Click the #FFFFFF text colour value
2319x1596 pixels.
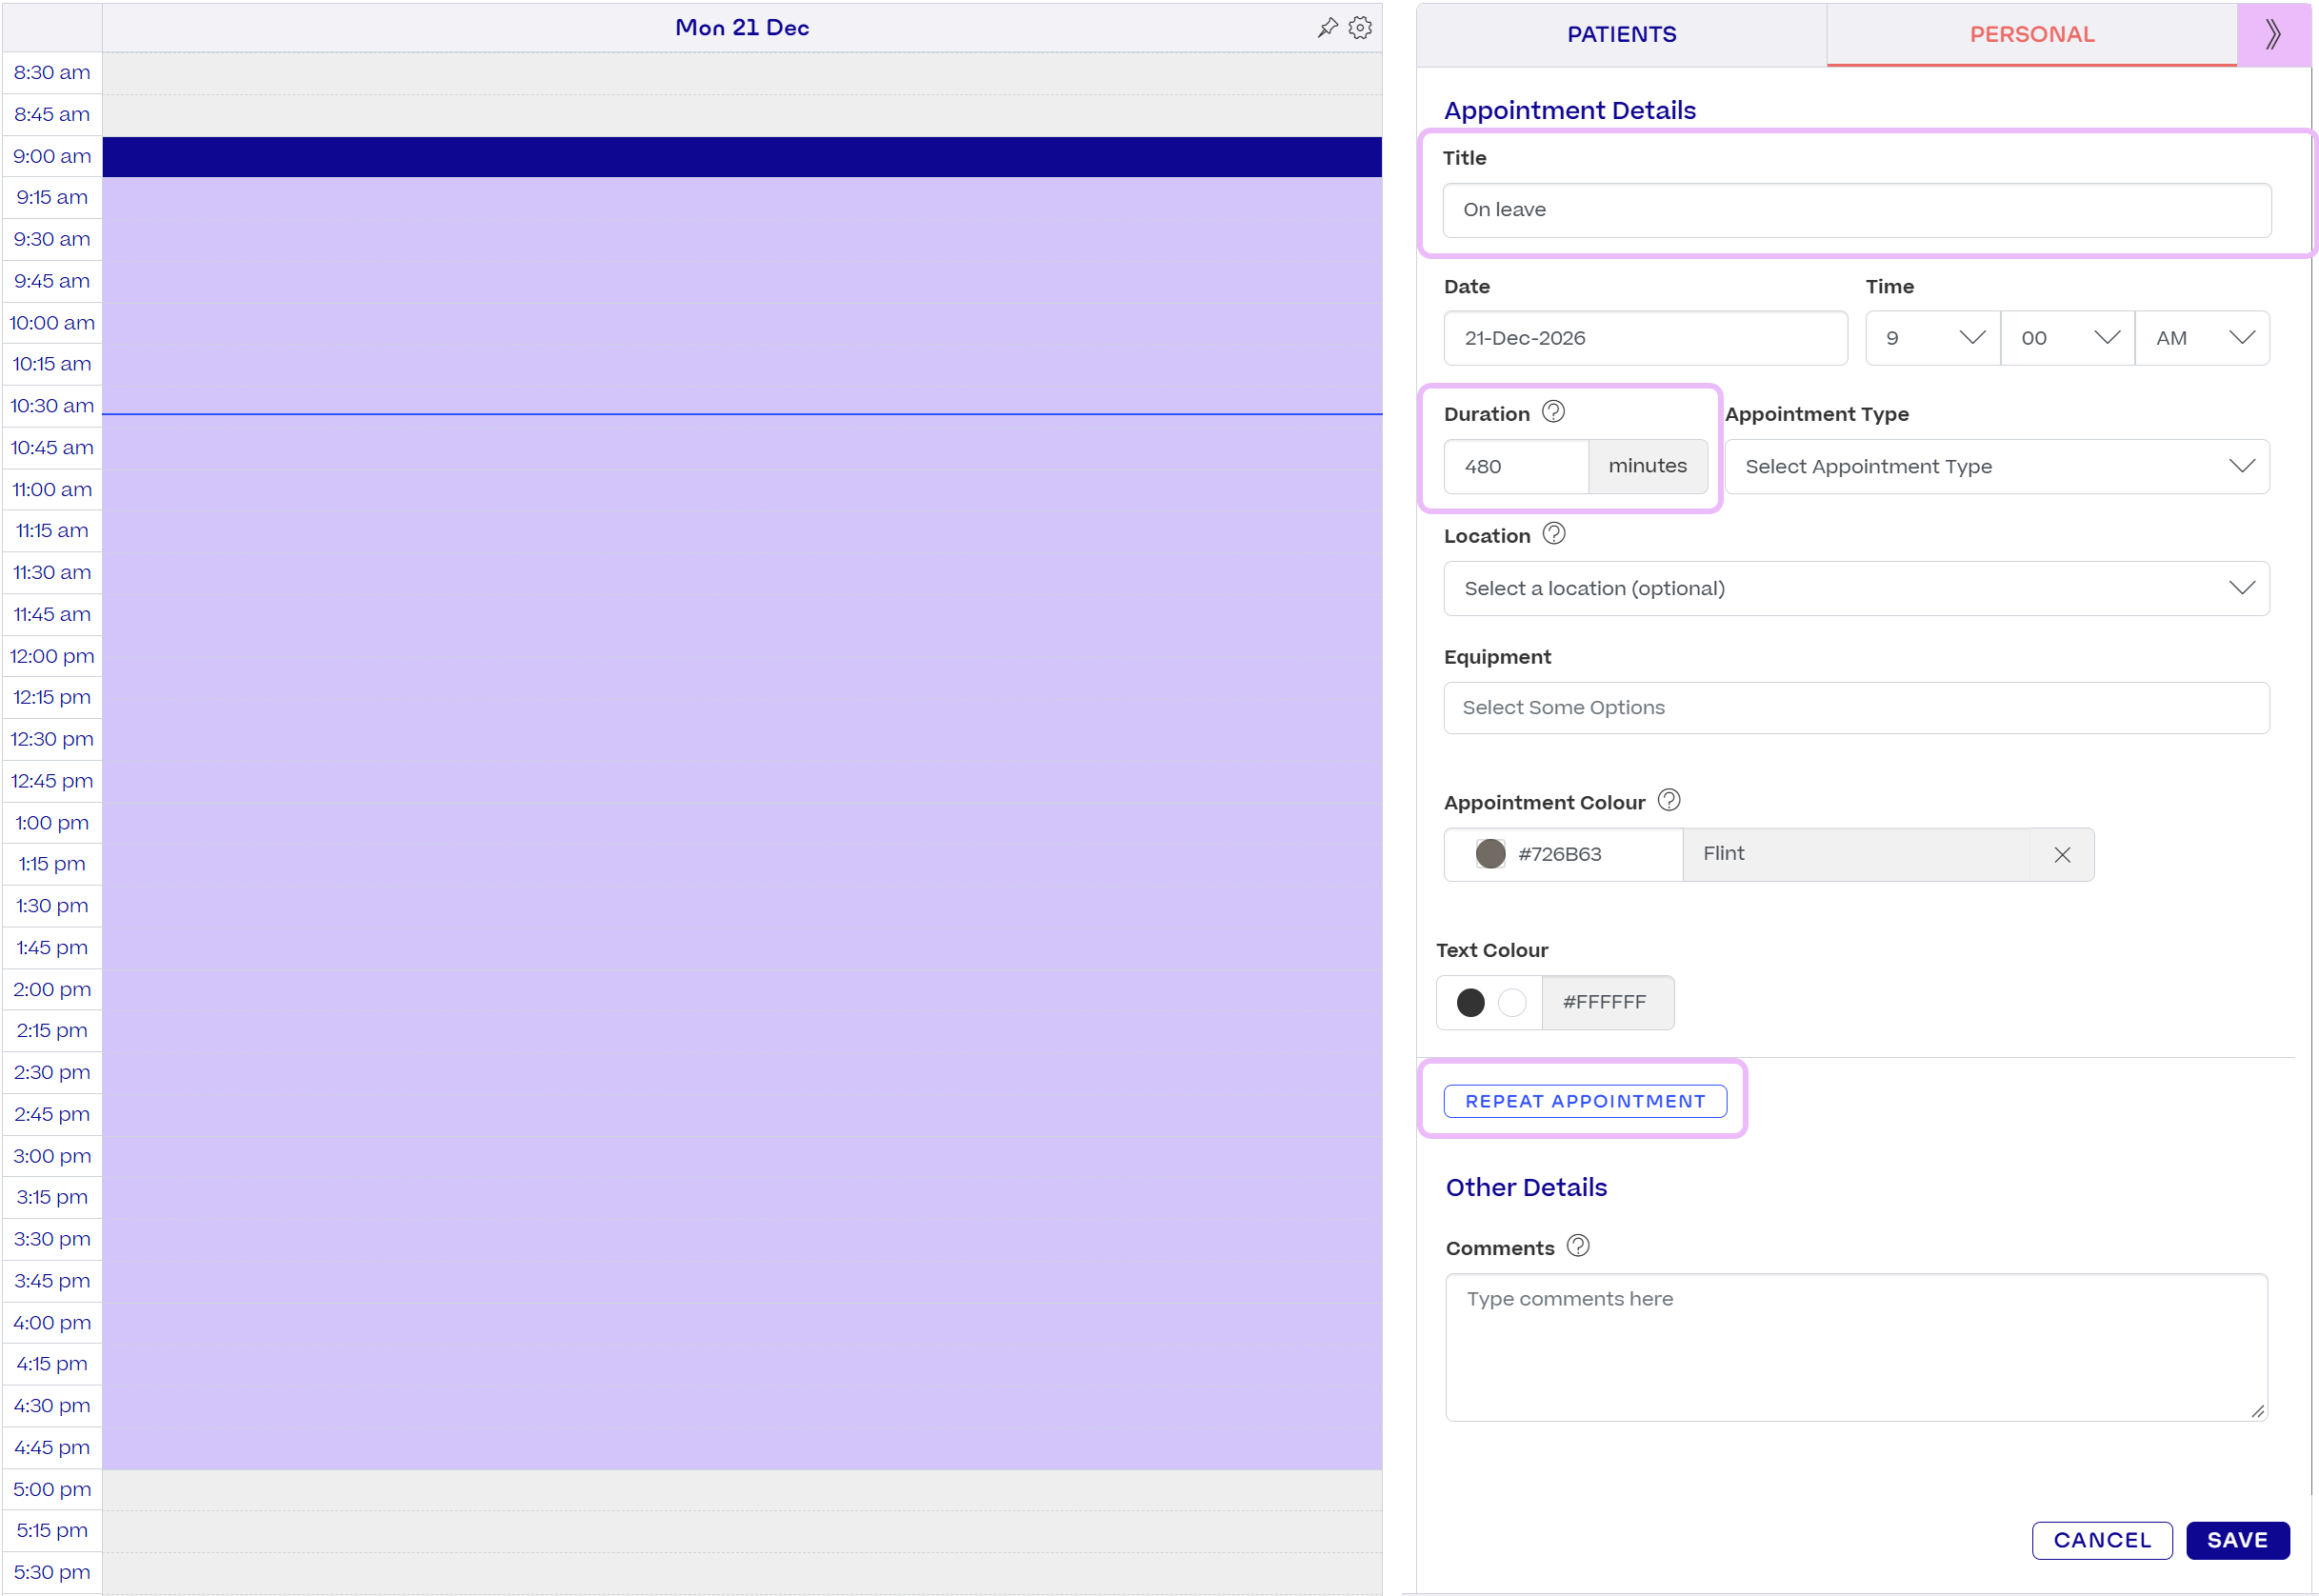1607,1002
